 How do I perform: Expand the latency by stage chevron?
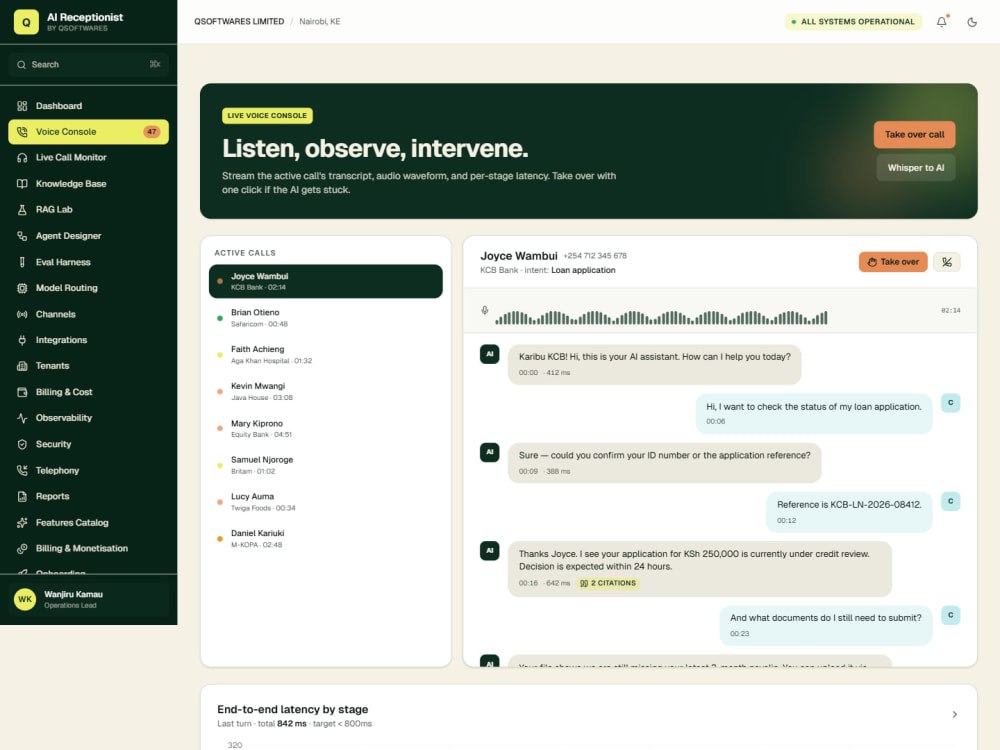954,714
